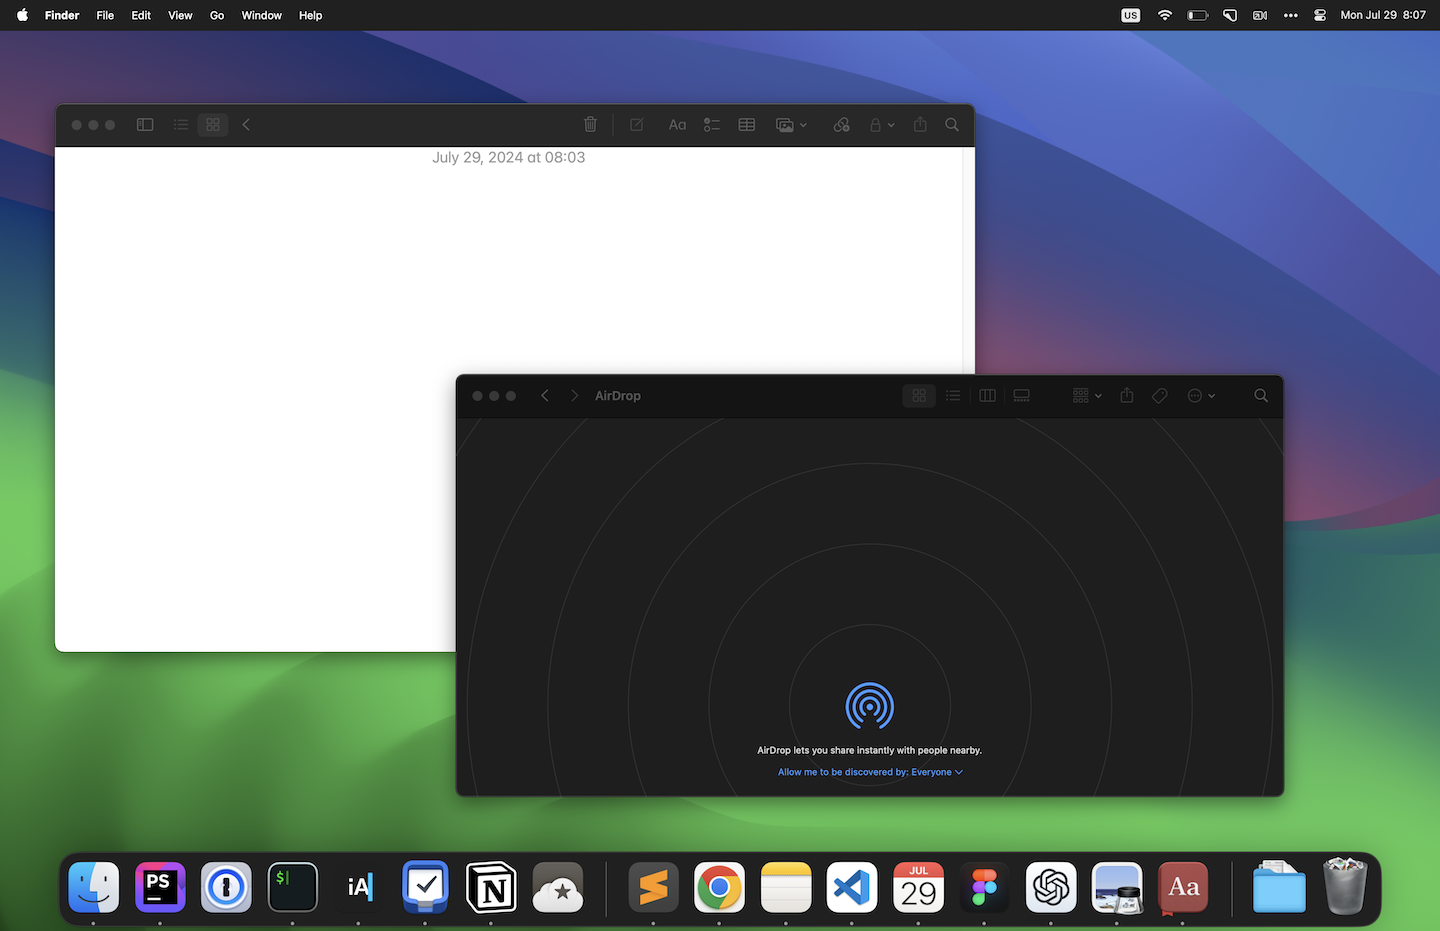Select list view in Finder window

[953, 396]
